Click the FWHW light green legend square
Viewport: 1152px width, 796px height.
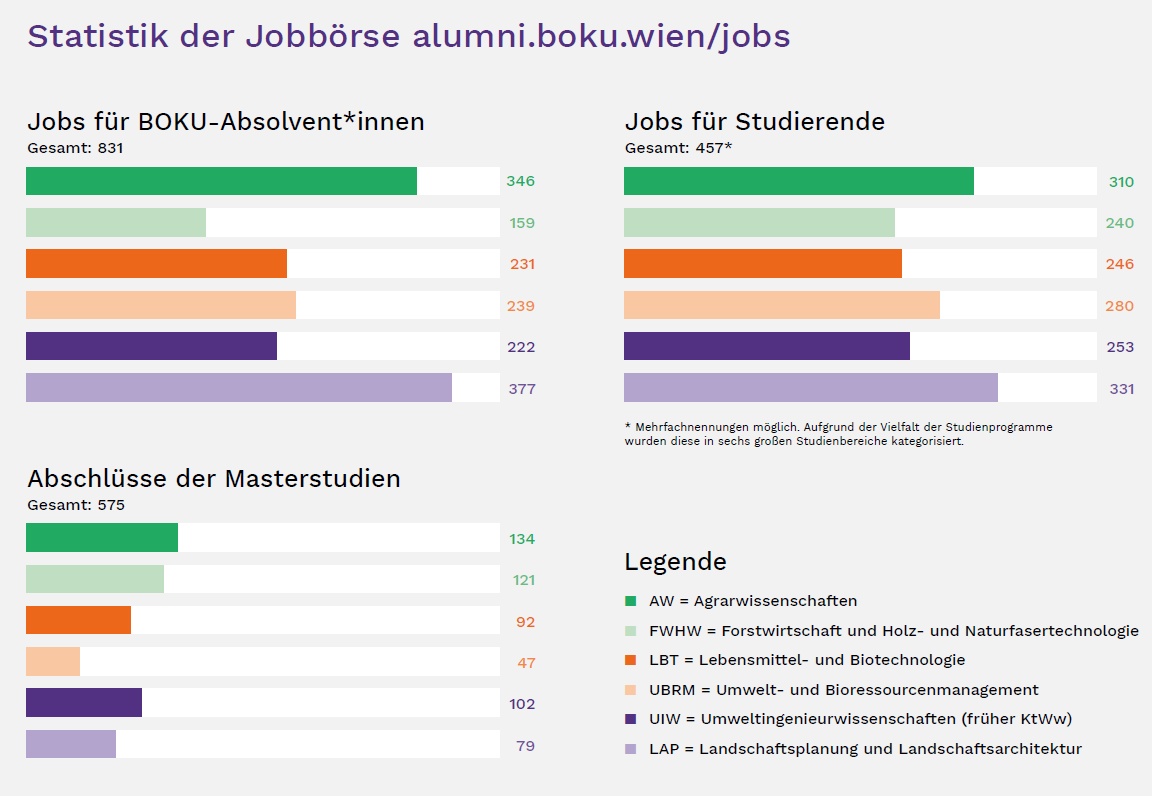(630, 631)
